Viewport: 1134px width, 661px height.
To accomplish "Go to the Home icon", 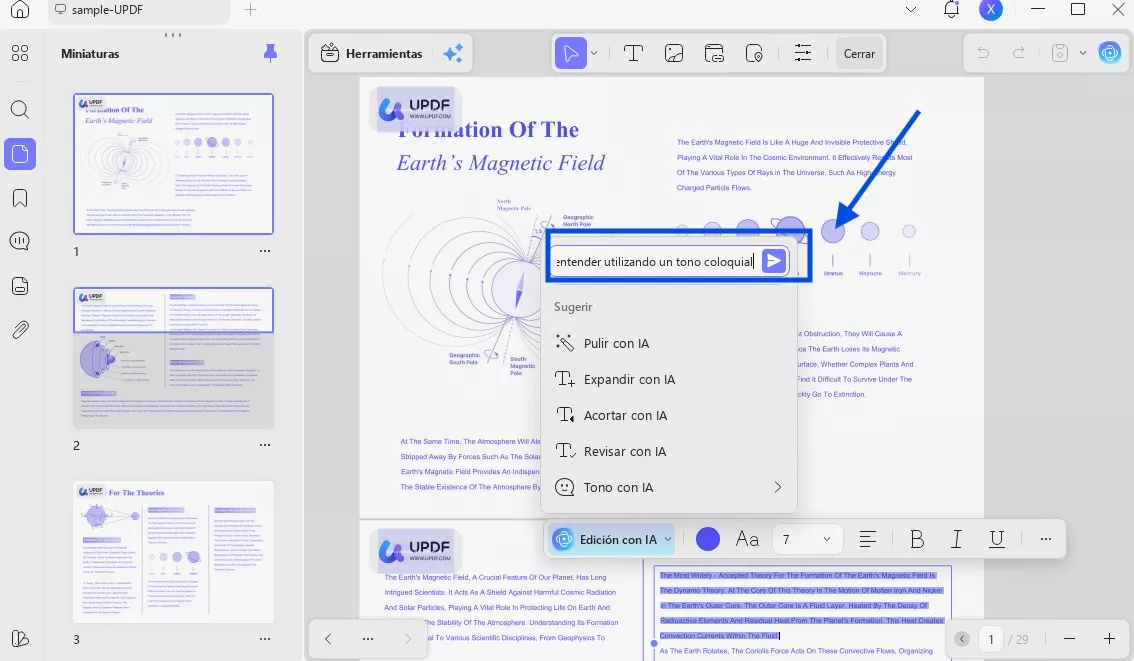I will tap(20, 9).
